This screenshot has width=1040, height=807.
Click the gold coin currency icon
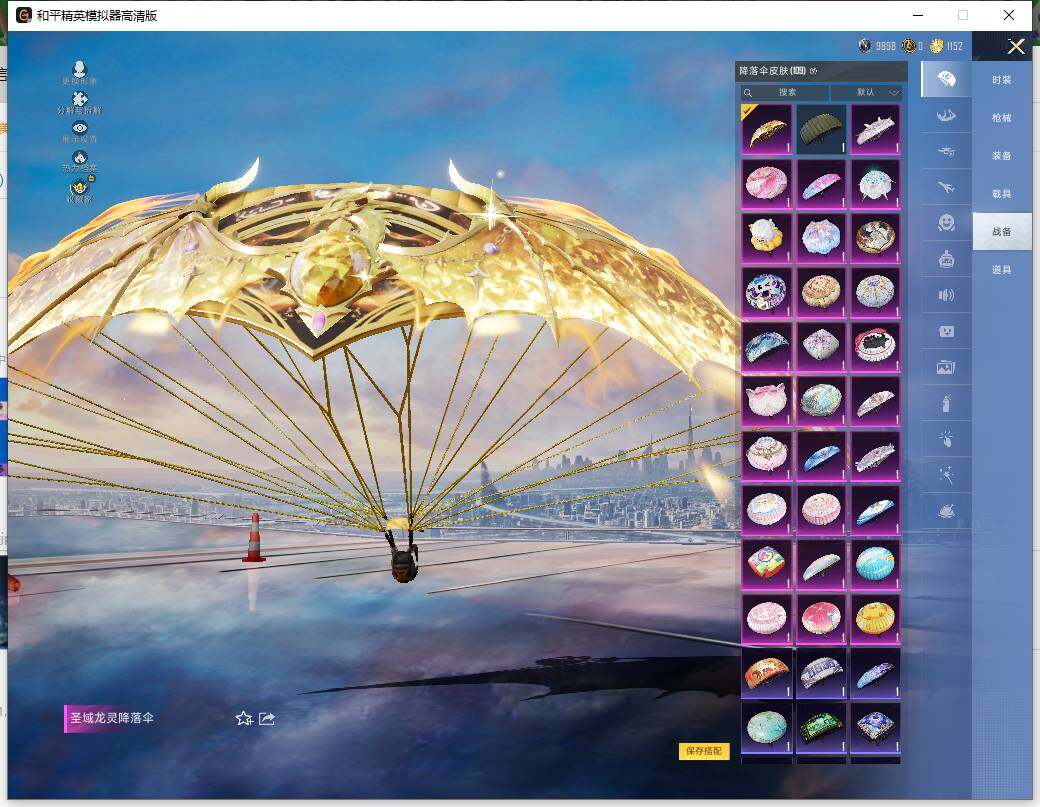click(937, 46)
